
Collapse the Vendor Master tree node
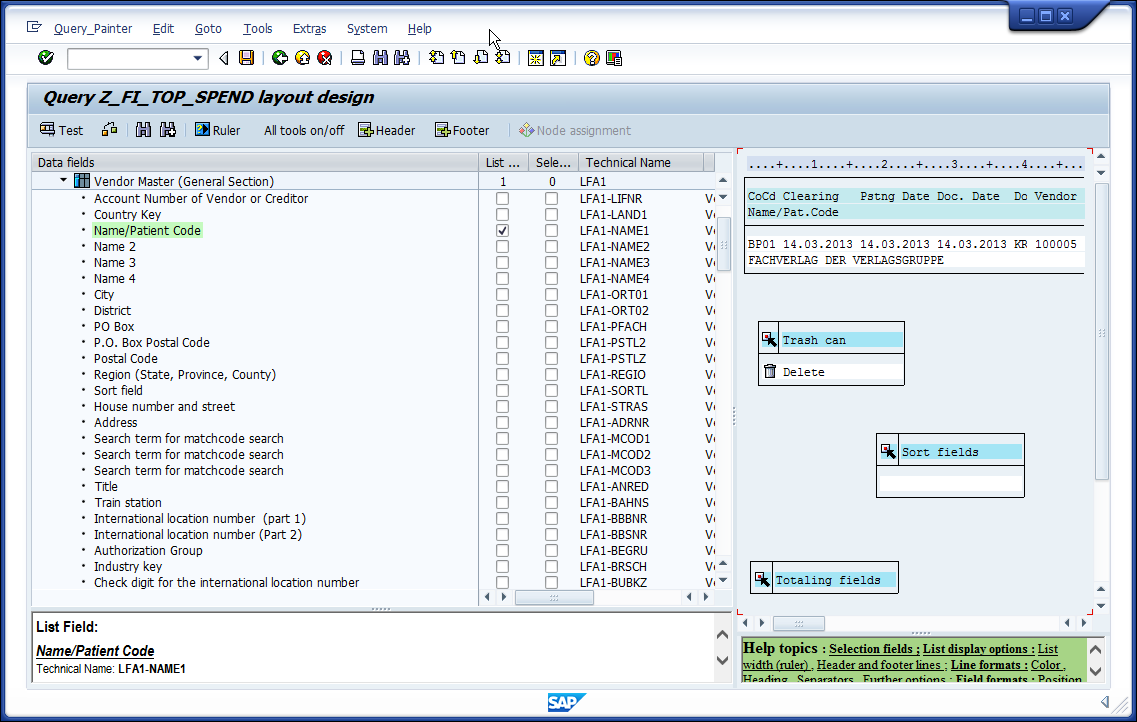(x=63, y=180)
